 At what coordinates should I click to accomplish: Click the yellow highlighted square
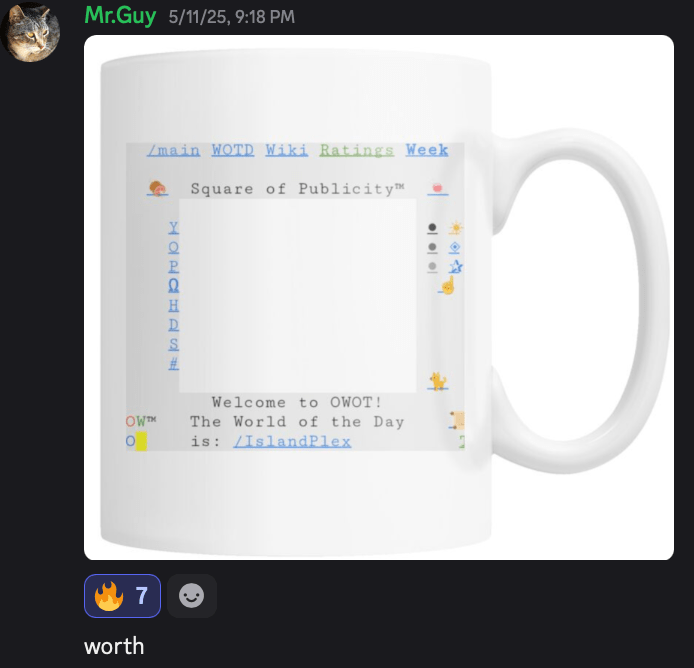141,441
